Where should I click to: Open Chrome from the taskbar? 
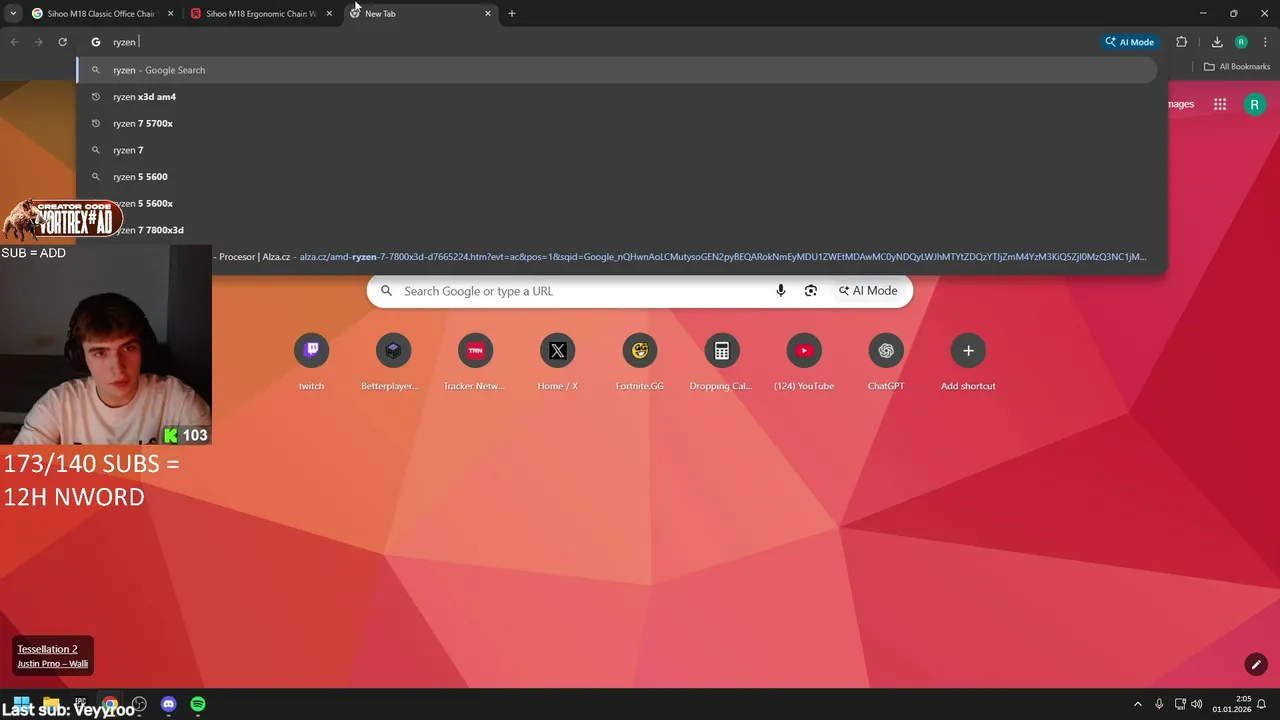coord(110,704)
